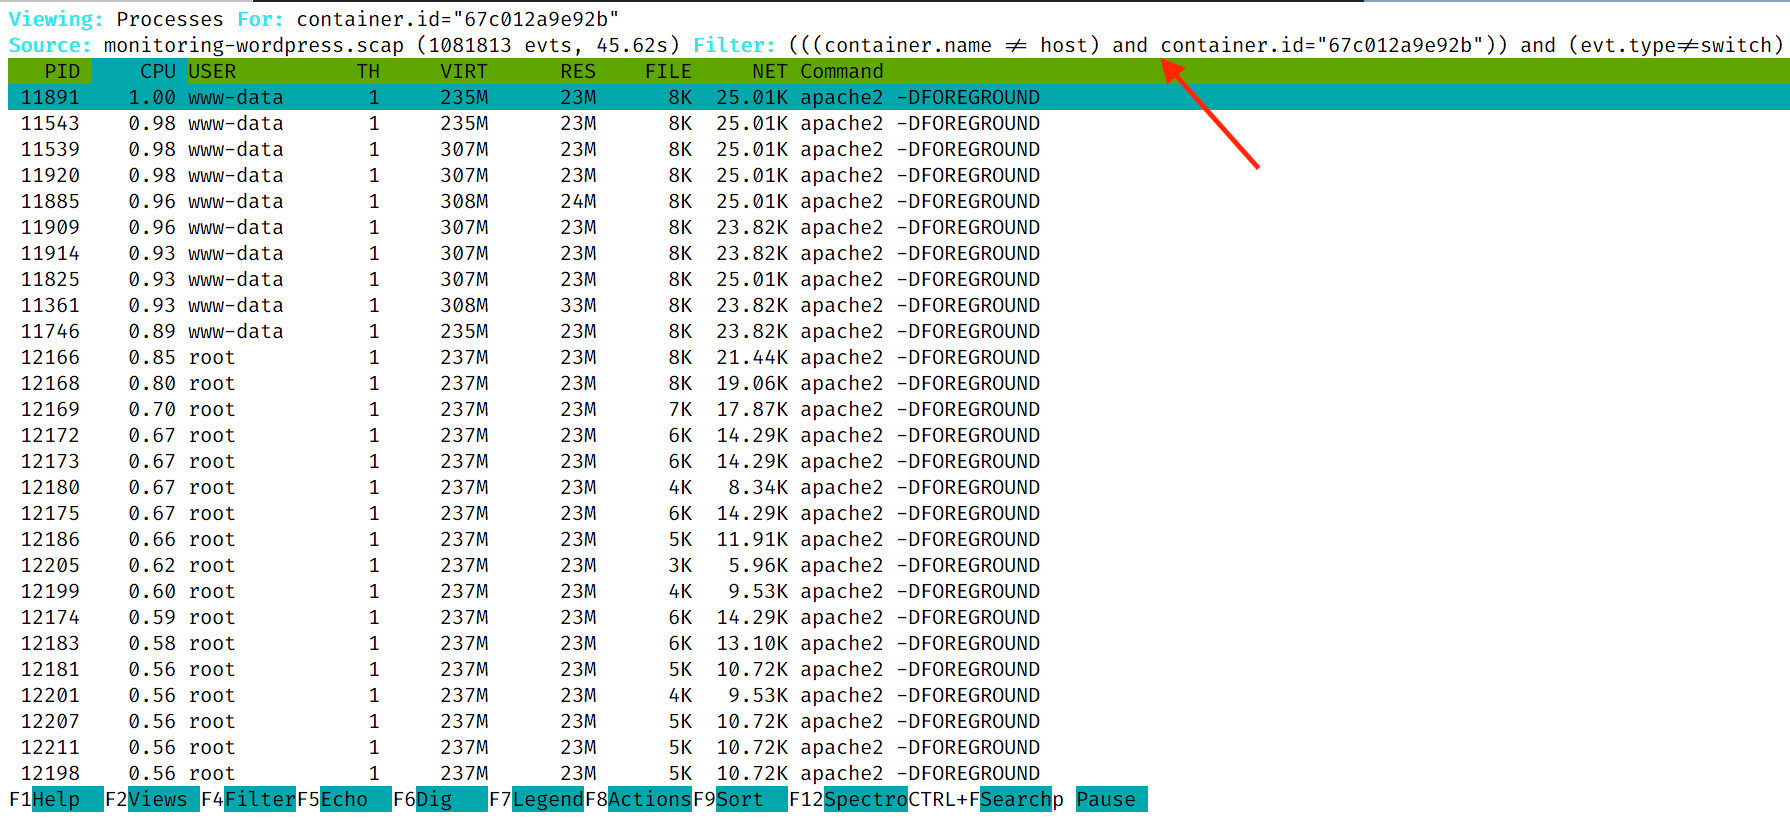This screenshot has width=1790, height=822.
Task: Select process row with PID 12207
Action: [x=899, y=721]
